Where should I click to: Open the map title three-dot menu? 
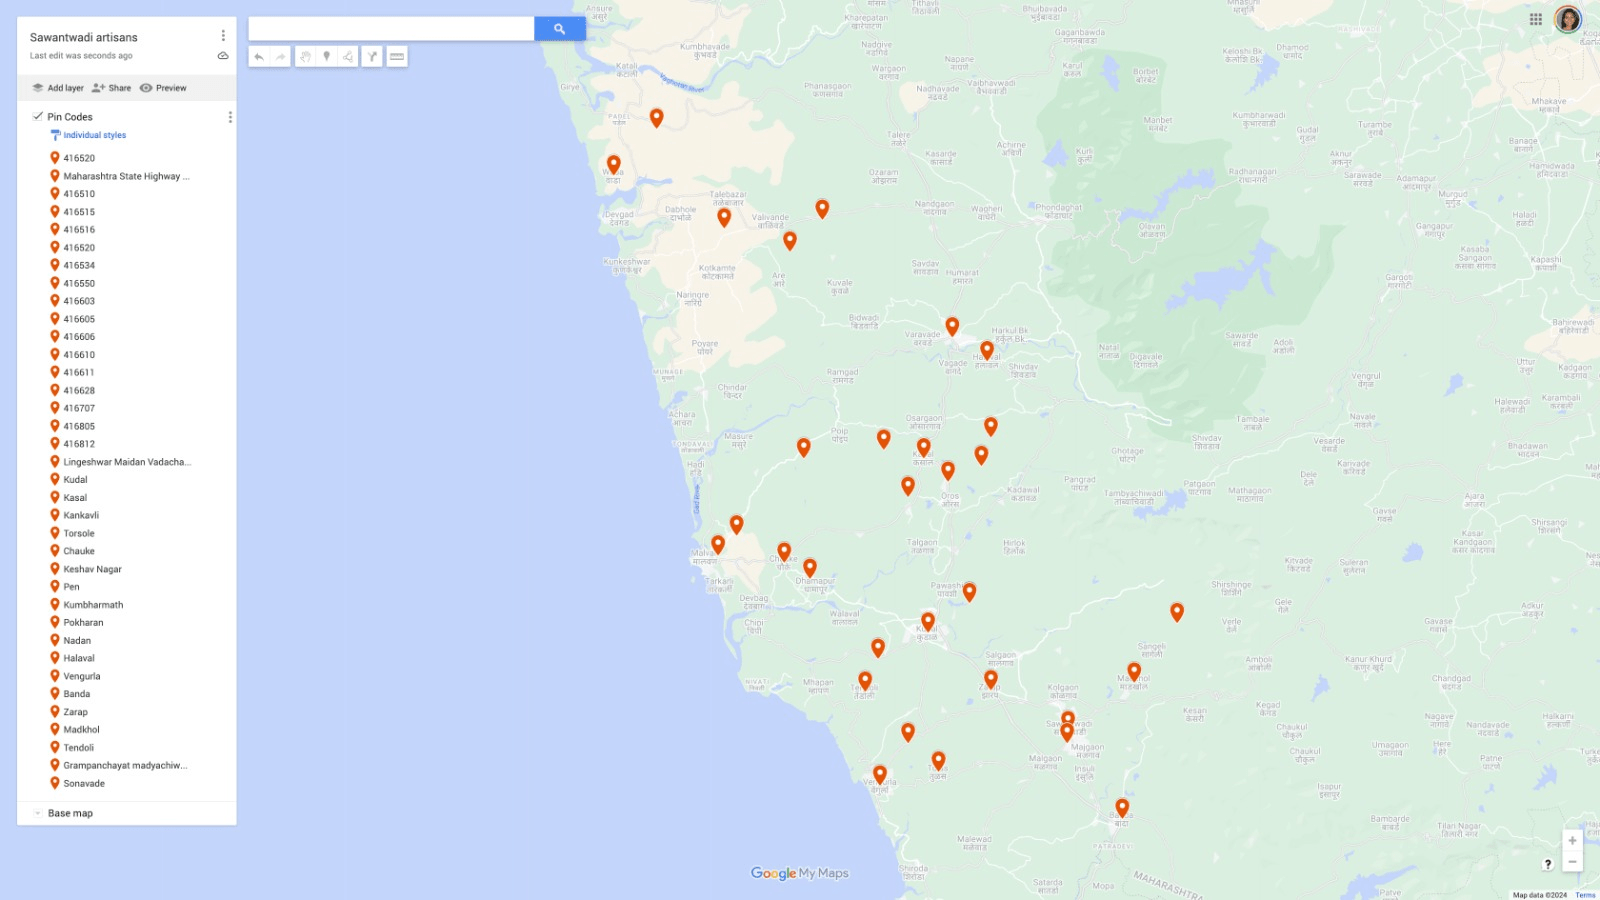click(x=223, y=36)
